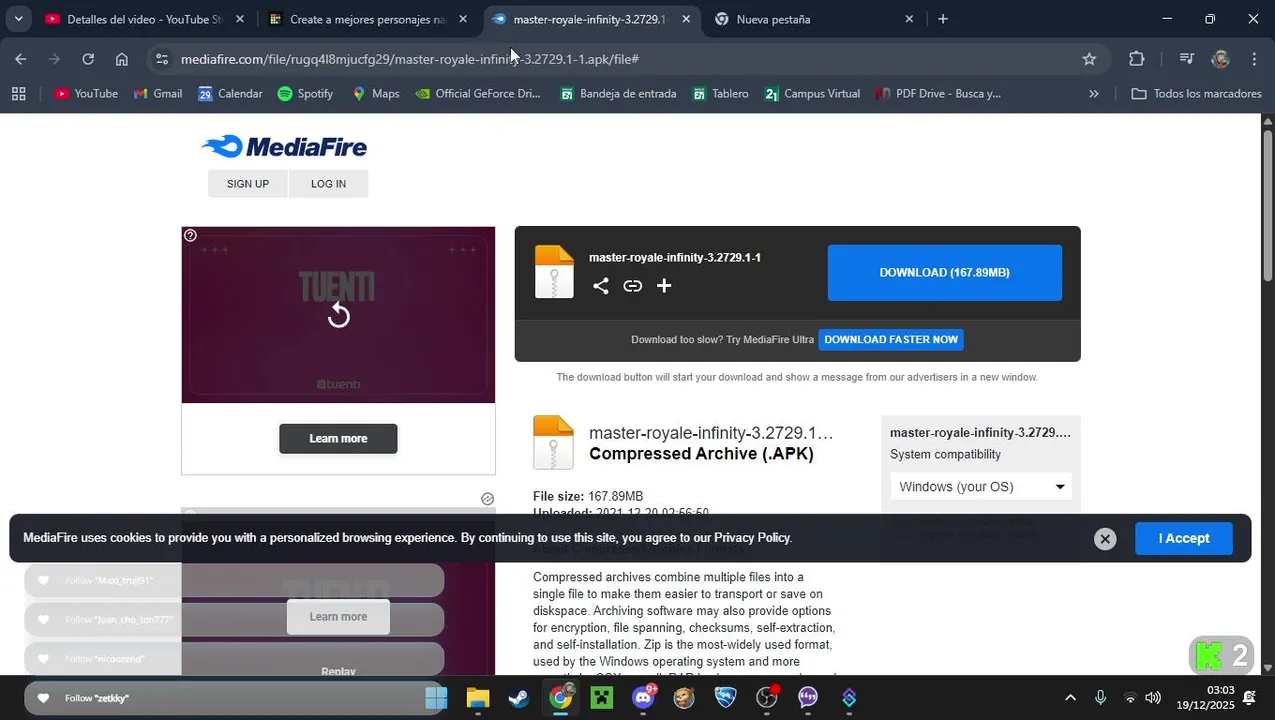
Task: Open Discord from the taskbar
Action: coord(643,698)
